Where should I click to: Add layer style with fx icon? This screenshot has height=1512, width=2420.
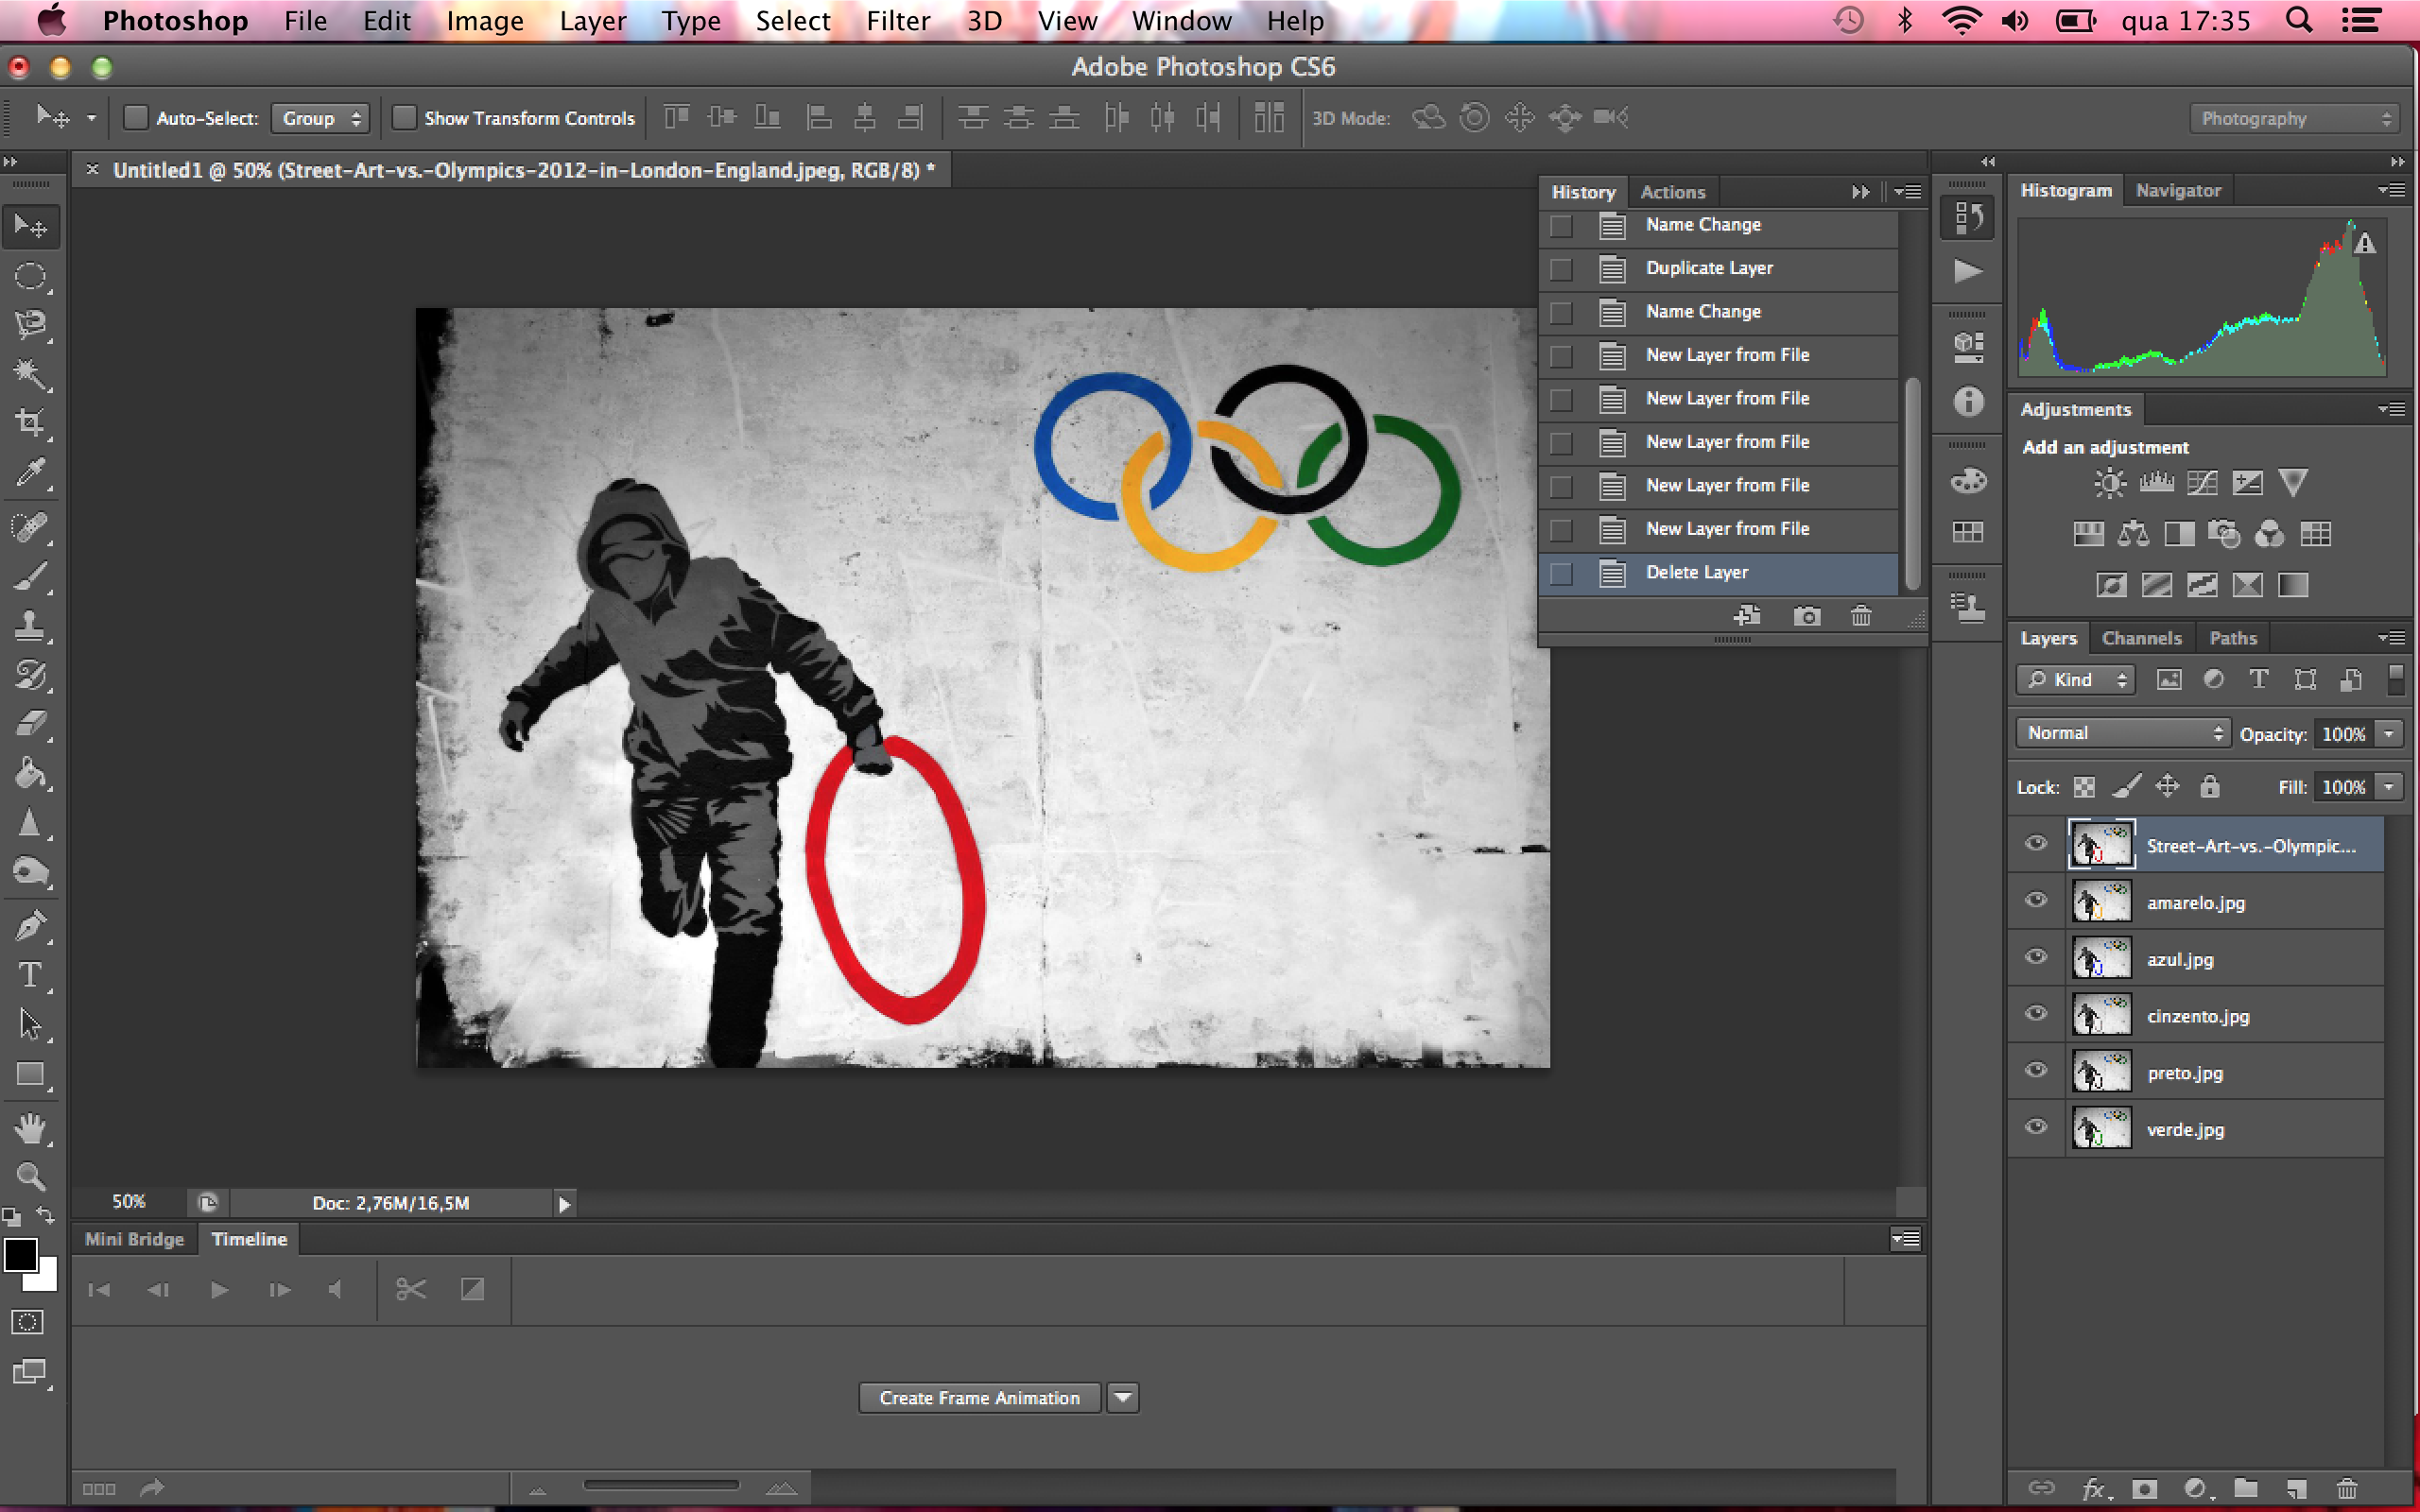pyautogui.click(x=2094, y=1488)
